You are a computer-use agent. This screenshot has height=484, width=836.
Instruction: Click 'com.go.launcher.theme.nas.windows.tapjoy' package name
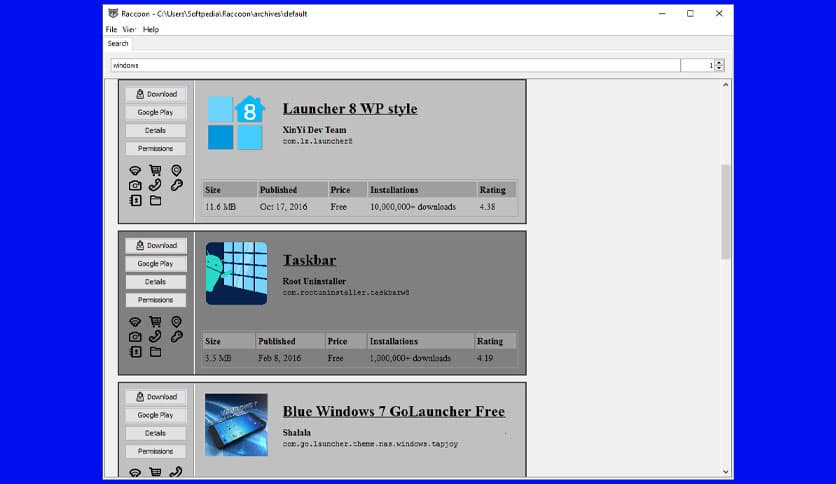coord(370,443)
